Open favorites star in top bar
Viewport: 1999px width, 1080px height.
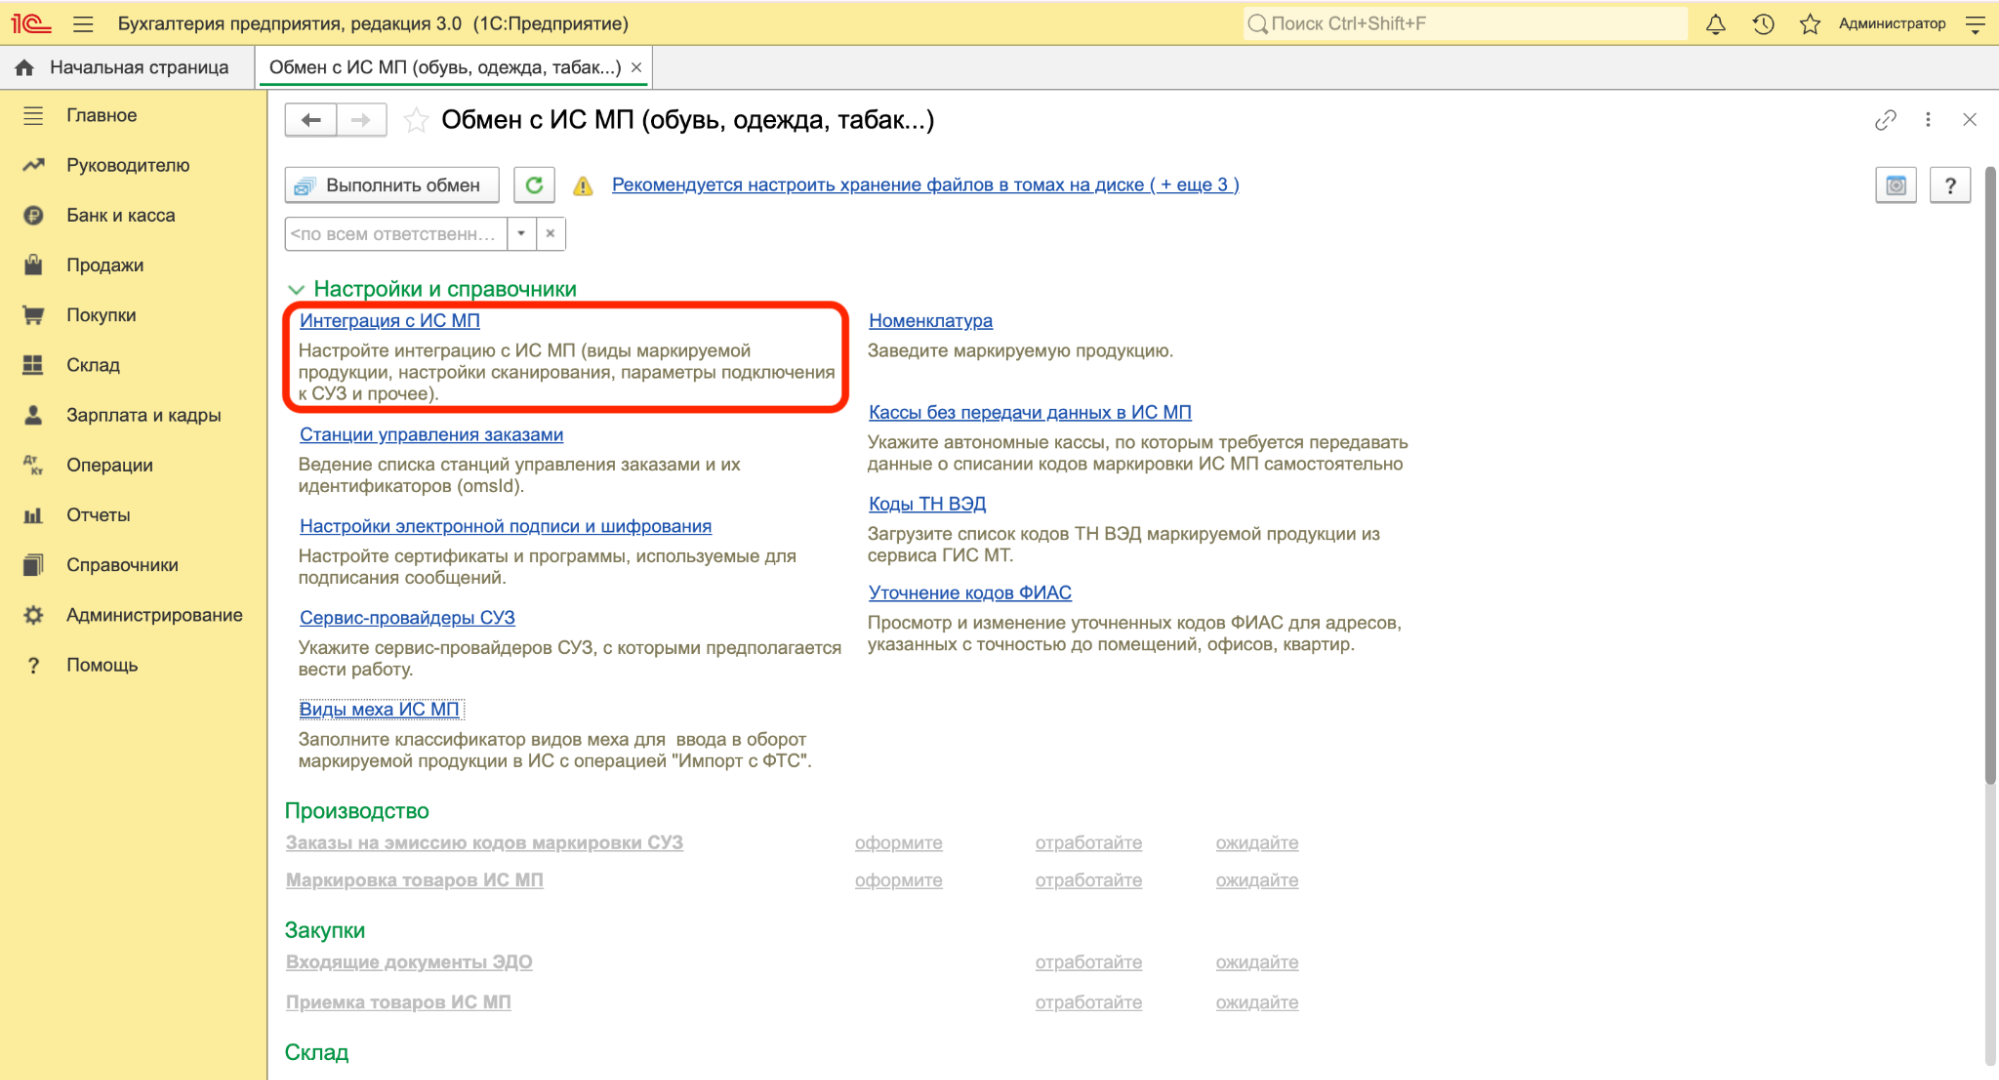pos(1809,24)
